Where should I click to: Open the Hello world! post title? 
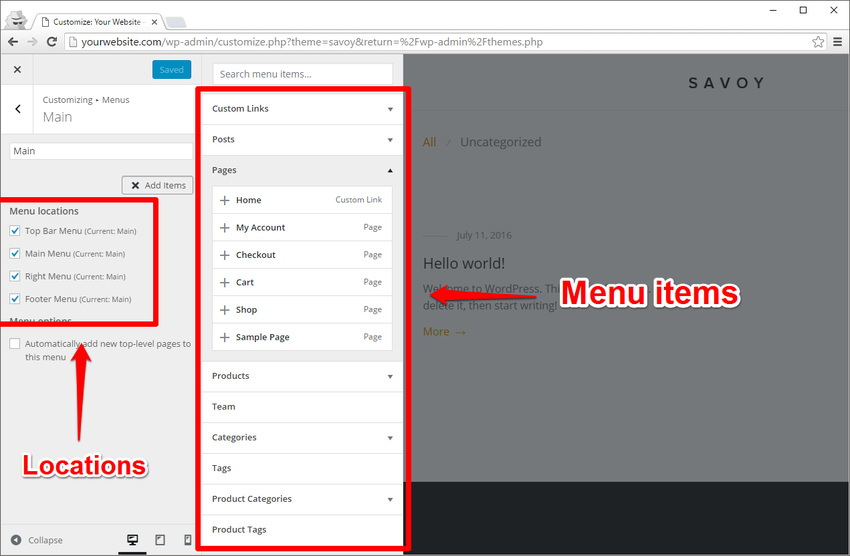[464, 263]
